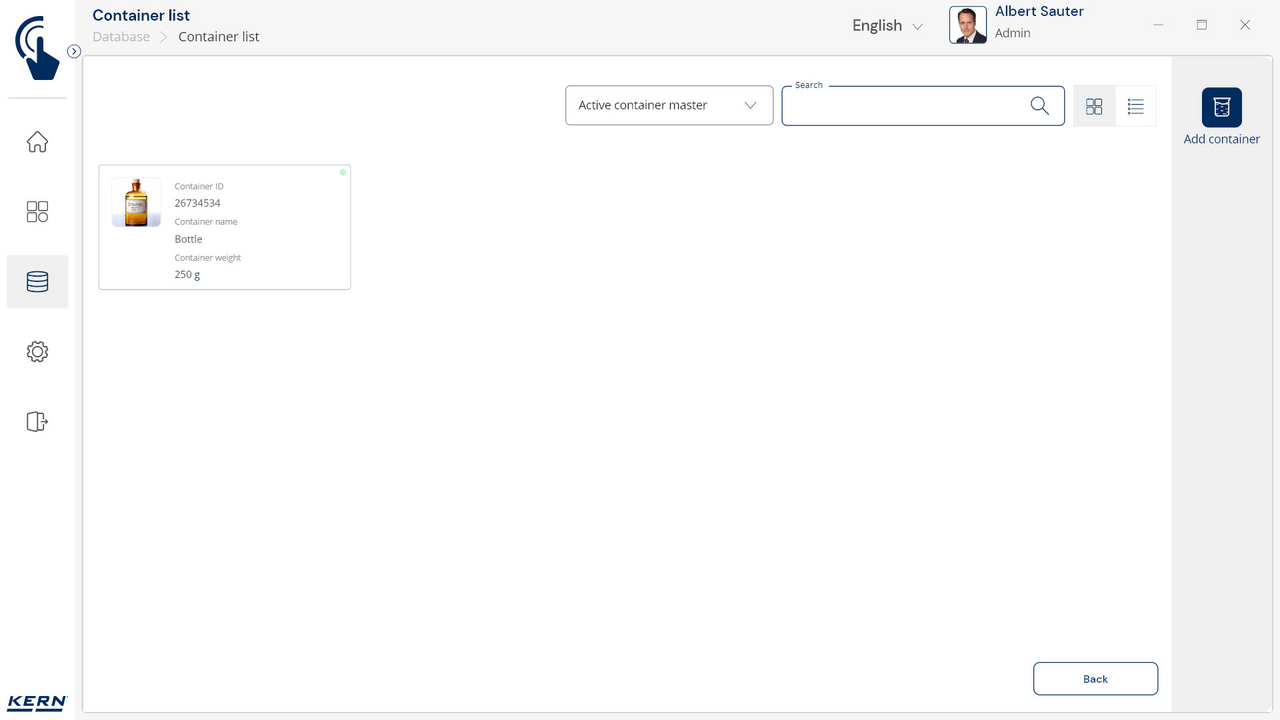Open the English language dropdown
Screen dimensions: 1280x720
(x=887, y=26)
